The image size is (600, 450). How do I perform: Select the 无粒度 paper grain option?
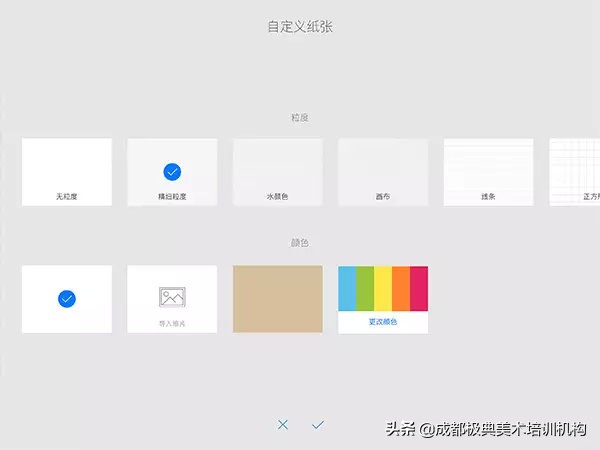67,172
